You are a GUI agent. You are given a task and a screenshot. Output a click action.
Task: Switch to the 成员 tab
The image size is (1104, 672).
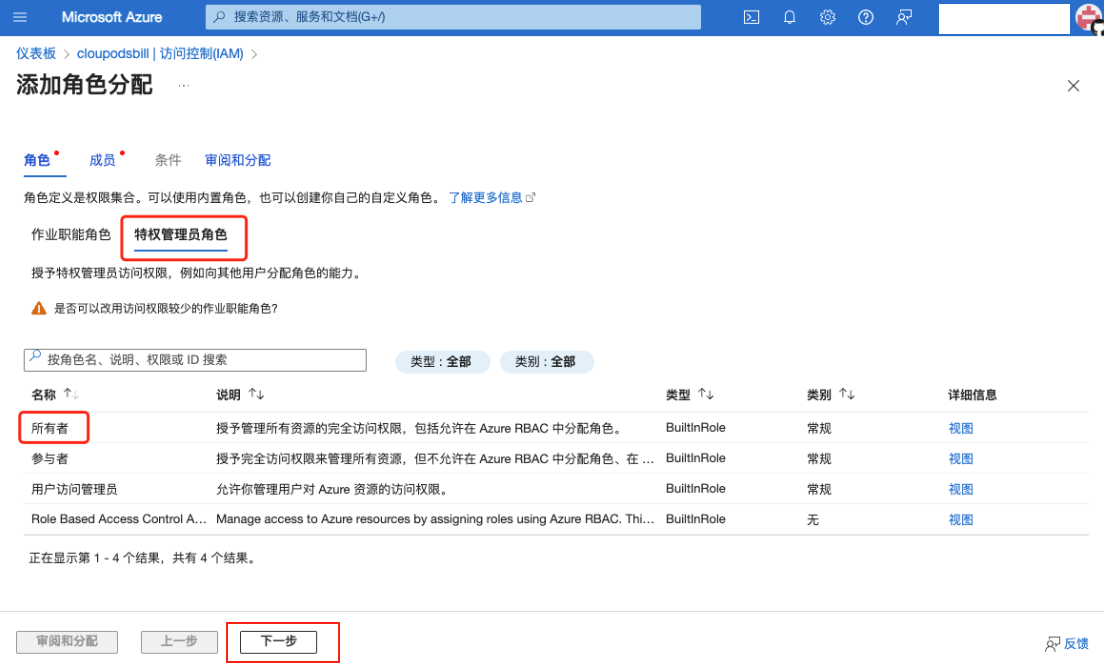point(102,160)
